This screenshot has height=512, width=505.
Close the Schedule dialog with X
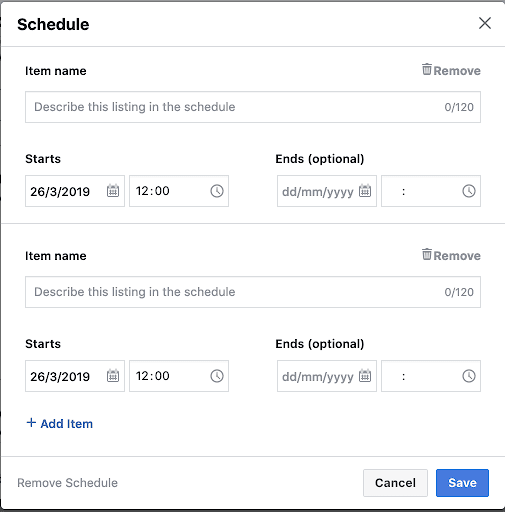coord(485,23)
